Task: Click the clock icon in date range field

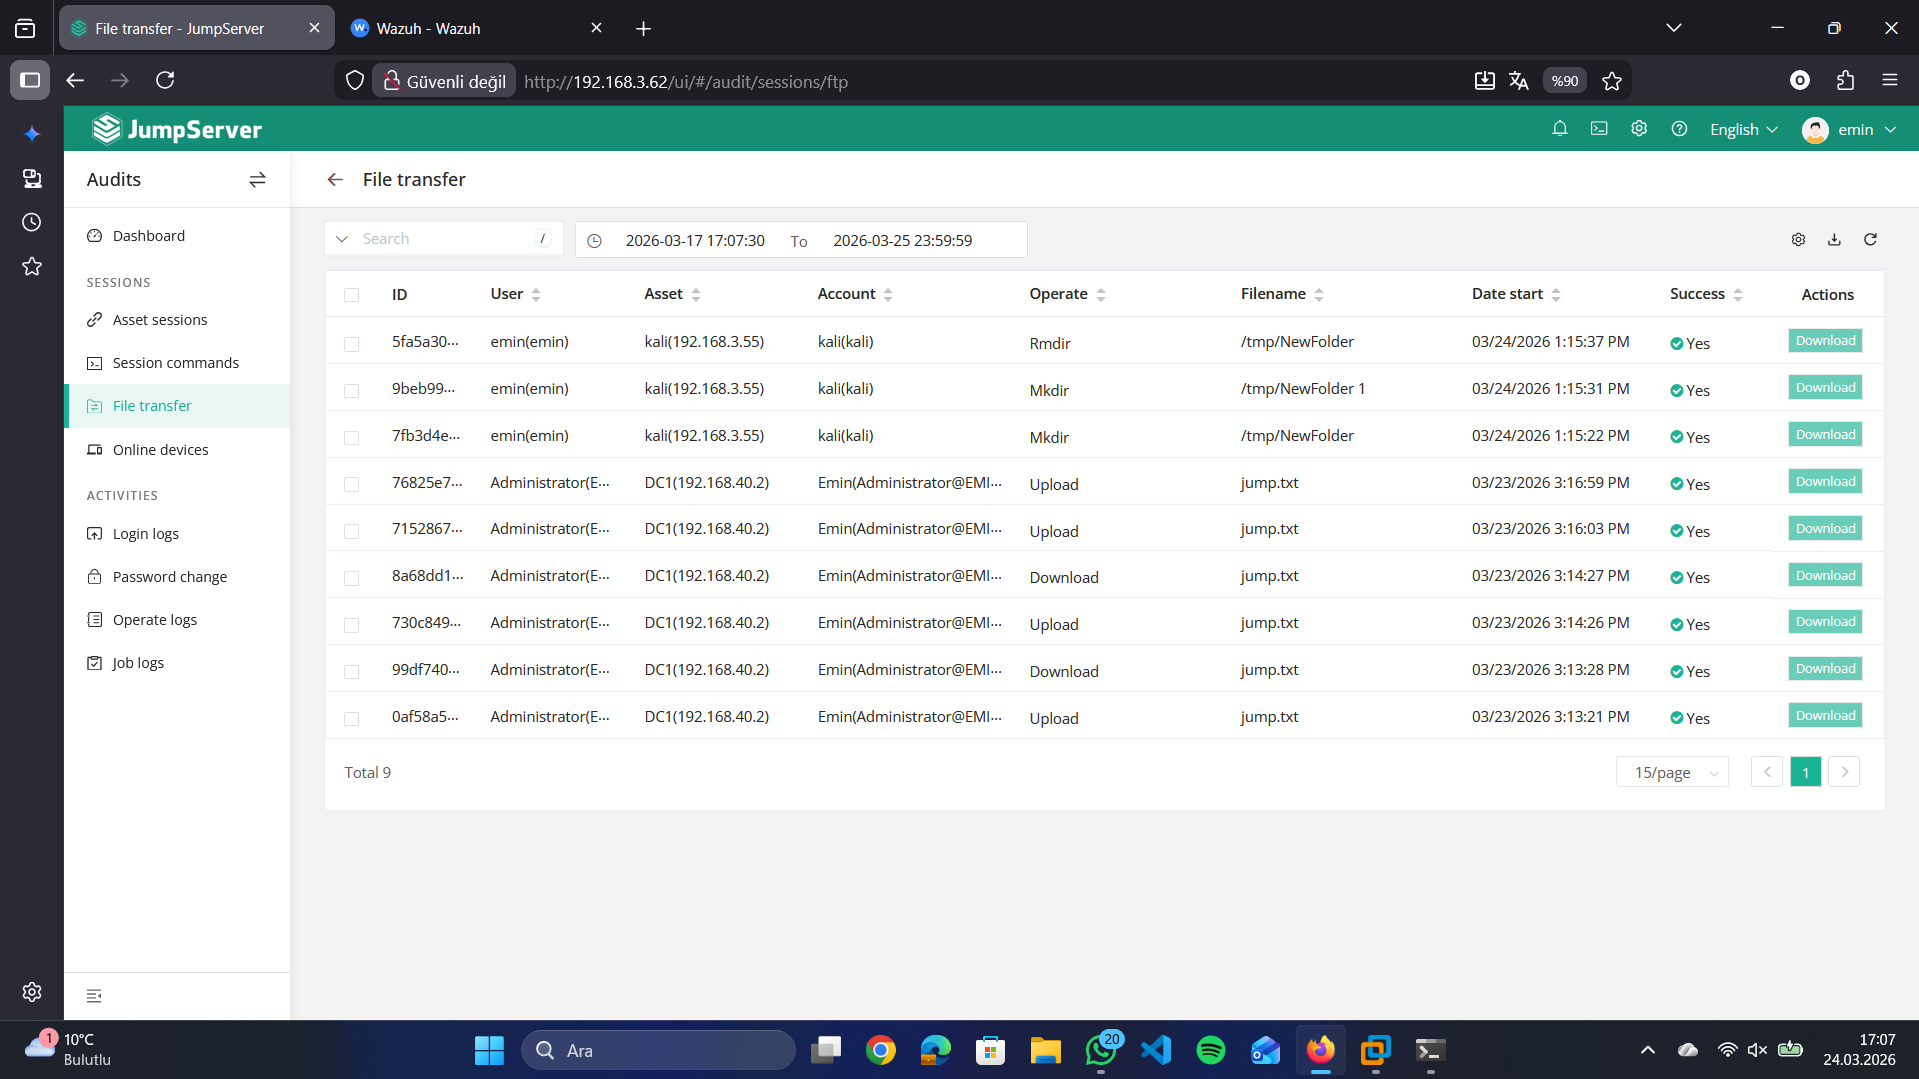Action: click(x=594, y=241)
